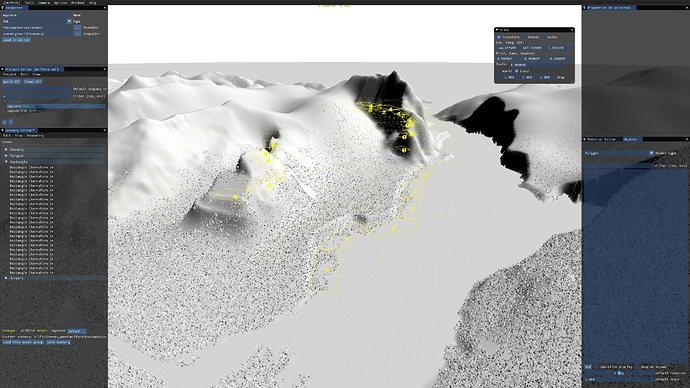Viewport: 690px width, 388px height.
Task: Click the Build All button
Action: 11,81
